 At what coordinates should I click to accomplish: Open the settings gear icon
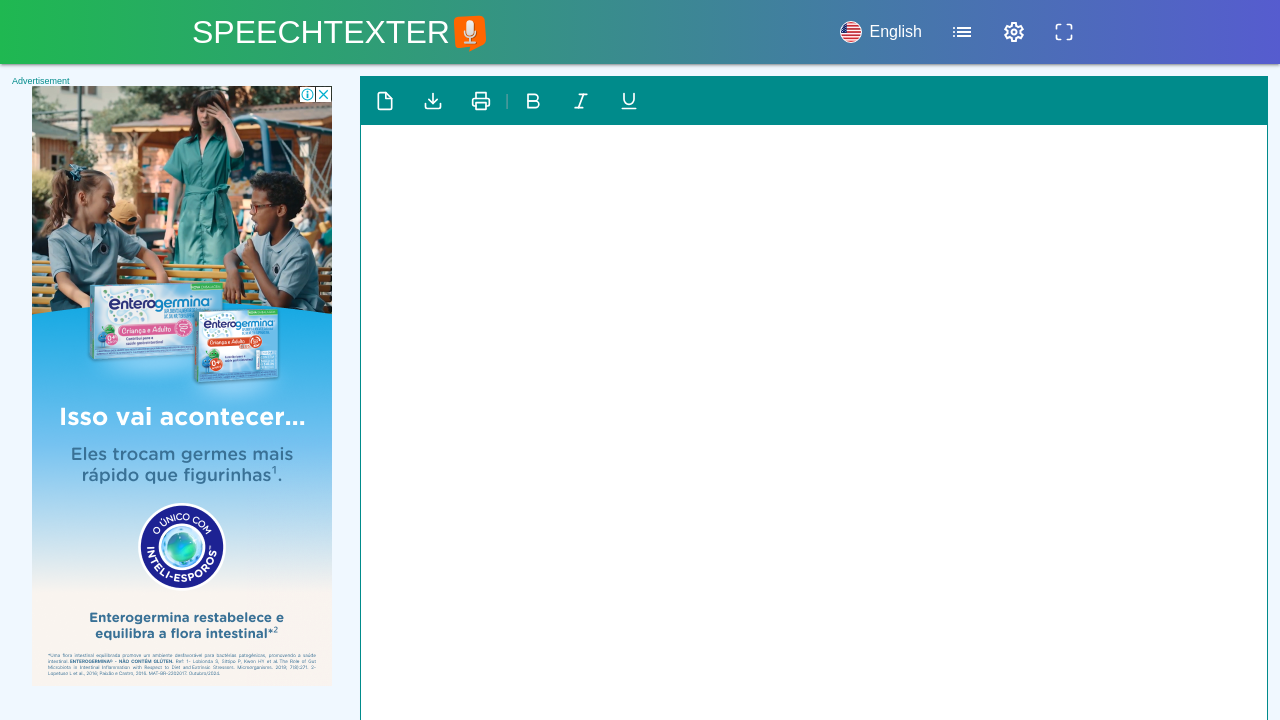click(x=1014, y=32)
